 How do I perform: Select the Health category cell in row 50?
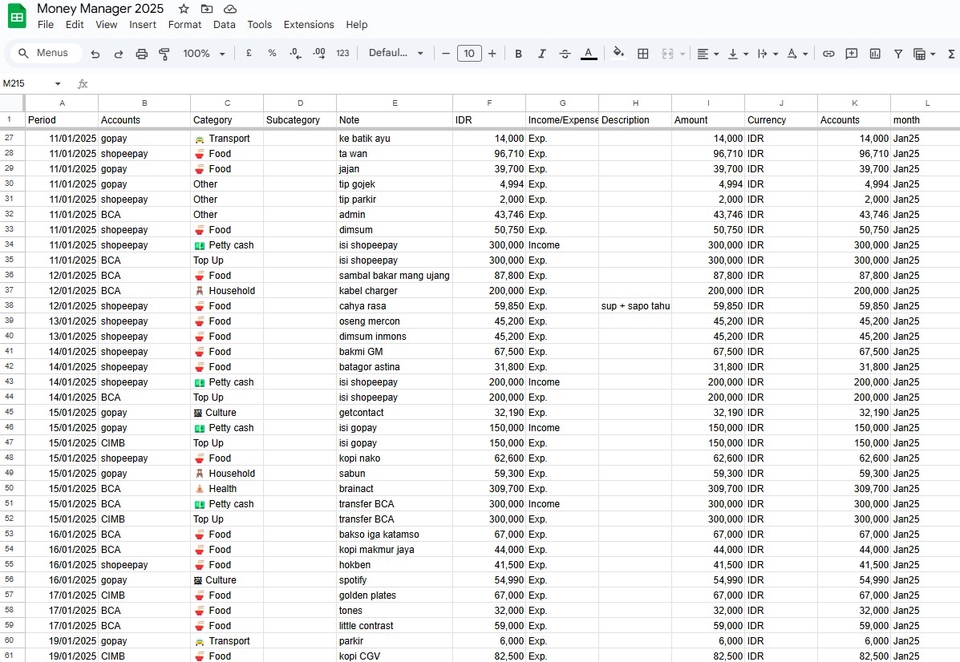click(227, 489)
